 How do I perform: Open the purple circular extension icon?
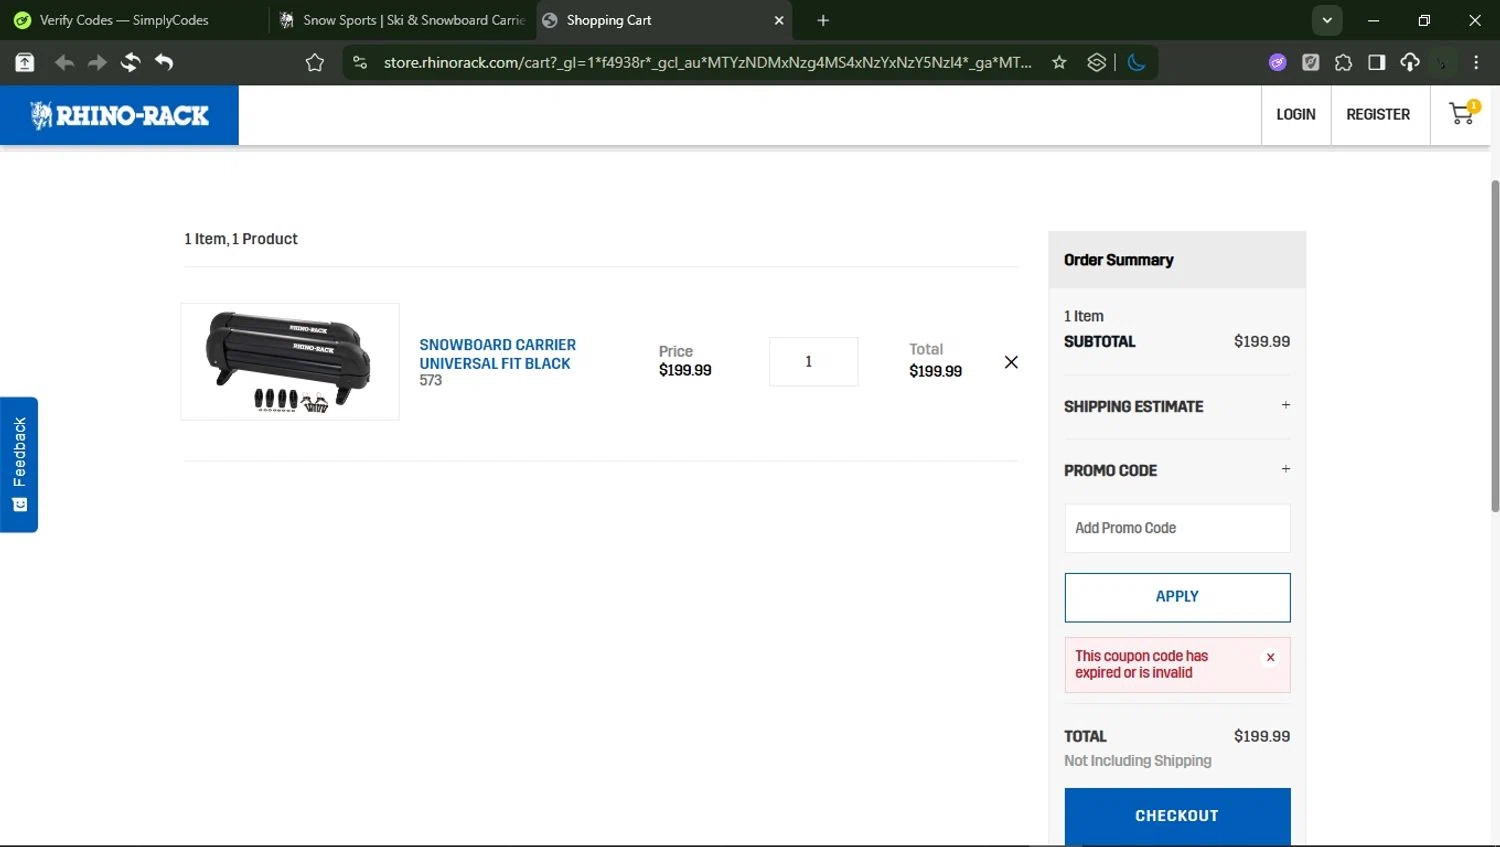click(1277, 62)
